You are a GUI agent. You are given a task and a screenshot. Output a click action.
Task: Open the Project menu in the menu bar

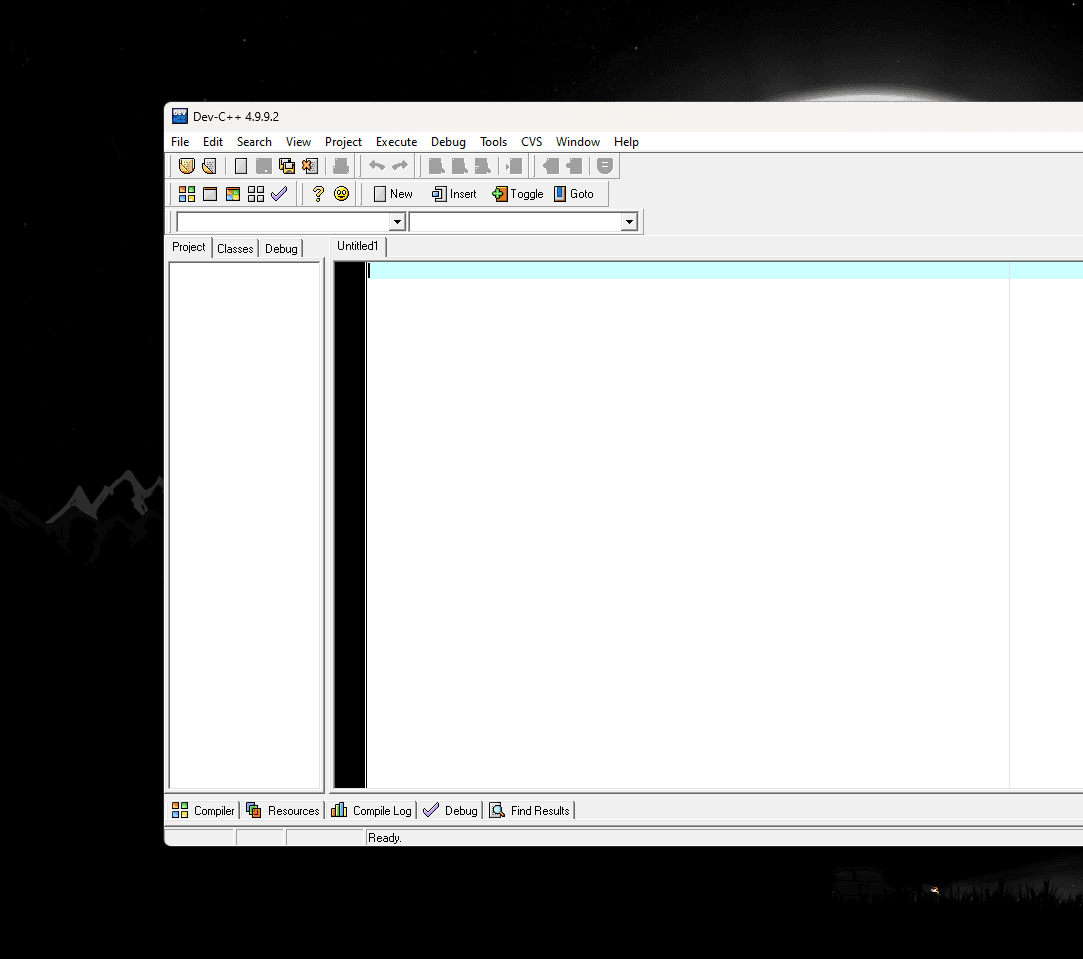click(343, 142)
